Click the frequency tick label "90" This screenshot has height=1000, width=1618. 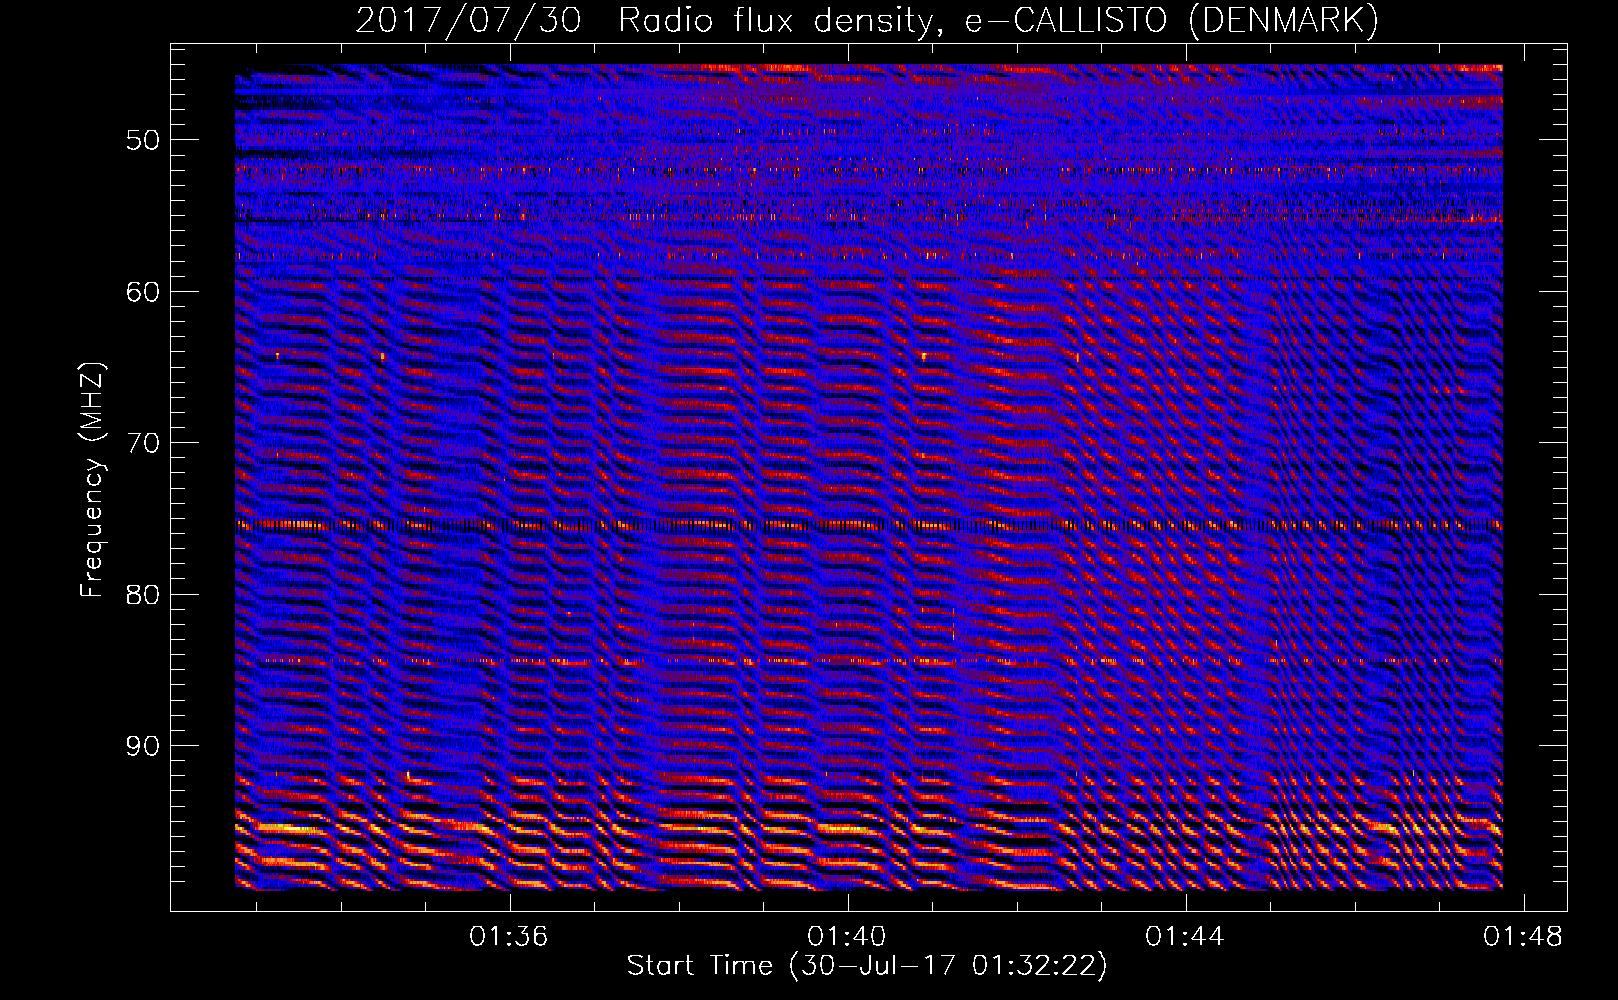pos(143,746)
